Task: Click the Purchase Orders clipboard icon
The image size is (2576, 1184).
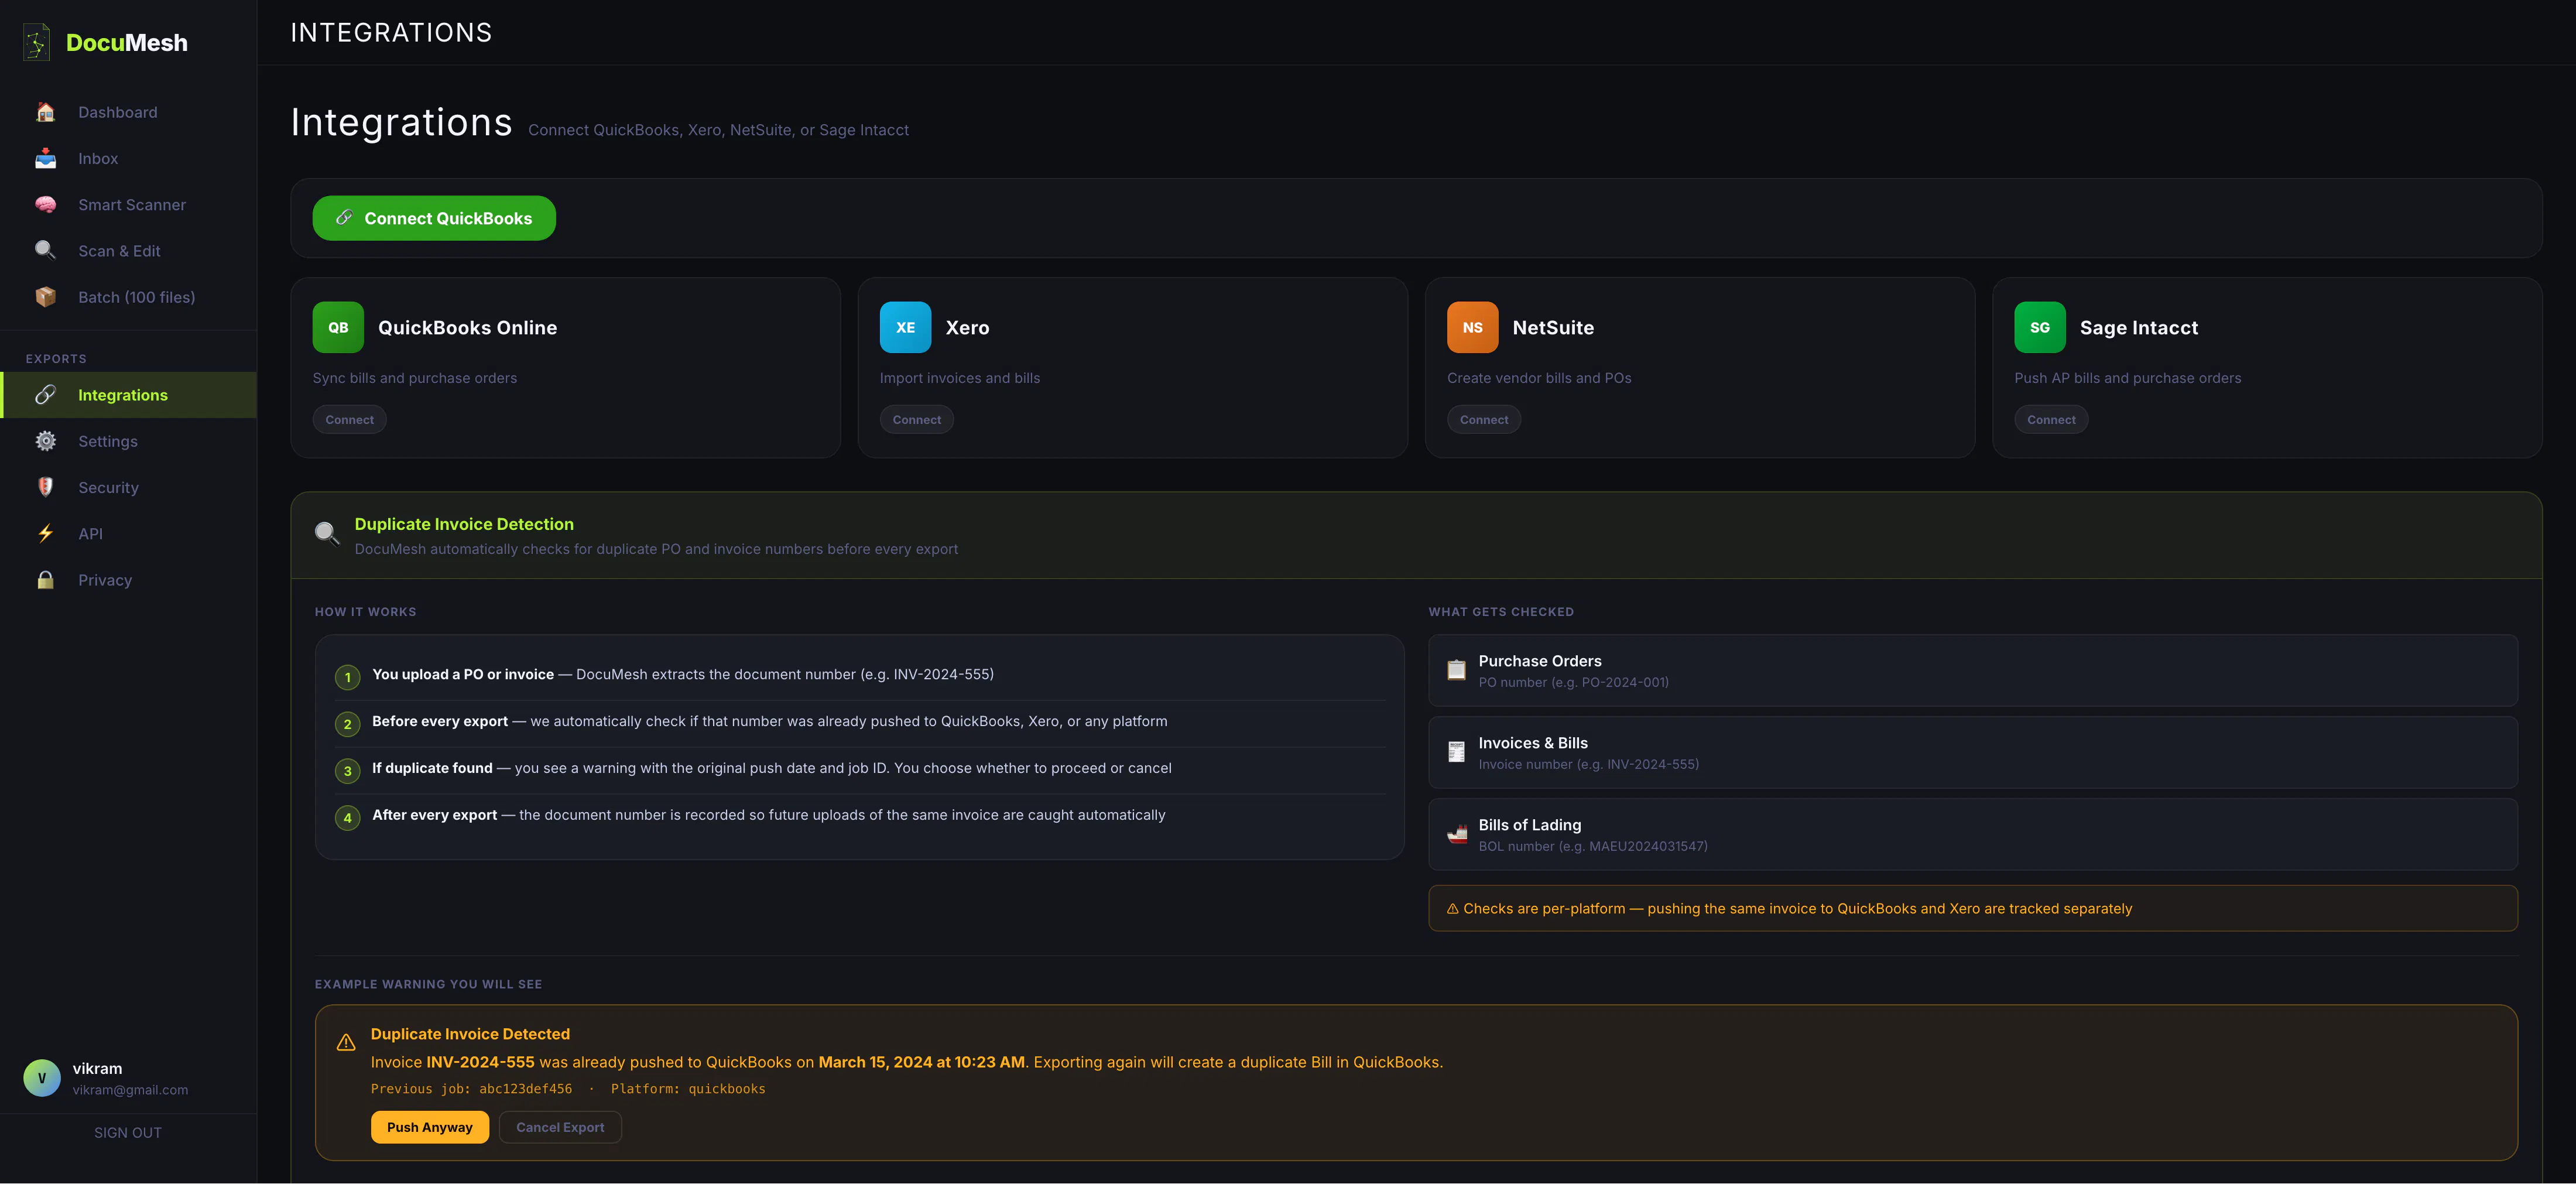Action: 1456,670
